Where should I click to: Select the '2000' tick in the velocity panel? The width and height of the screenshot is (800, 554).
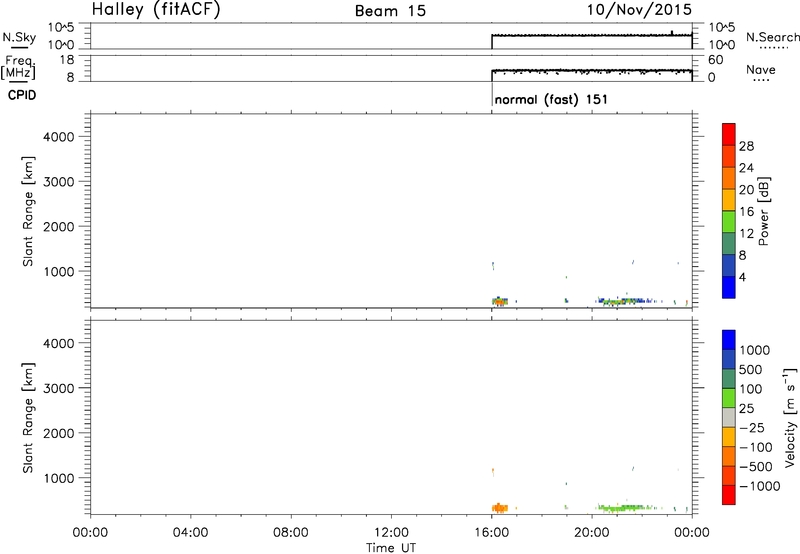(59, 433)
